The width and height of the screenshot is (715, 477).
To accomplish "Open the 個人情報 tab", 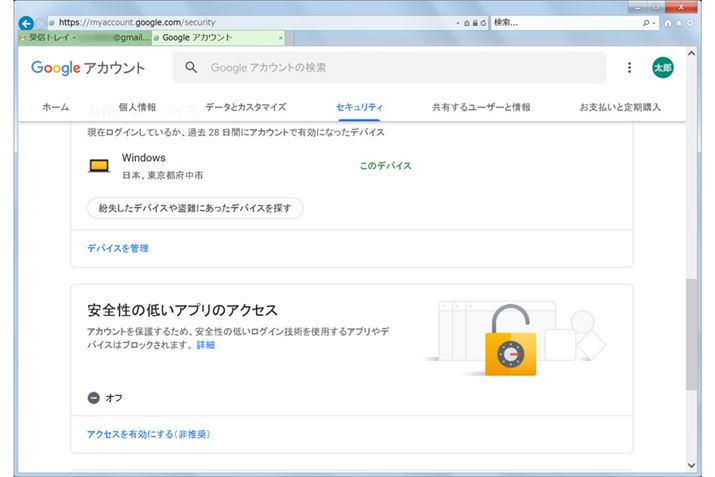I will tap(137, 107).
